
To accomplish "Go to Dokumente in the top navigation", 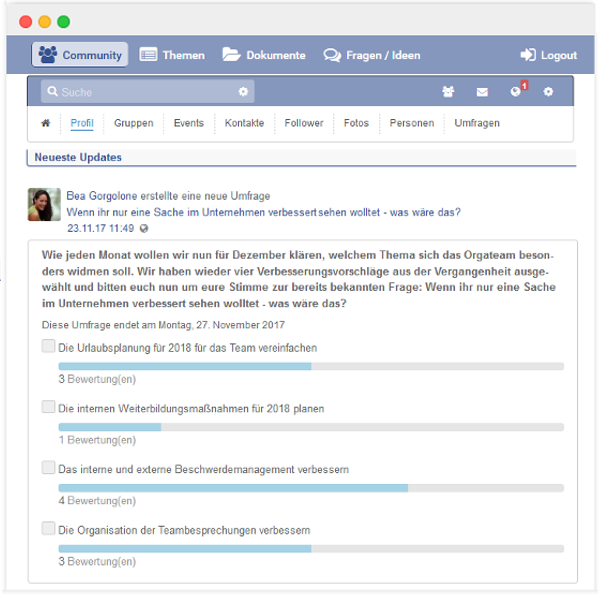I will [x=264, y=55].
